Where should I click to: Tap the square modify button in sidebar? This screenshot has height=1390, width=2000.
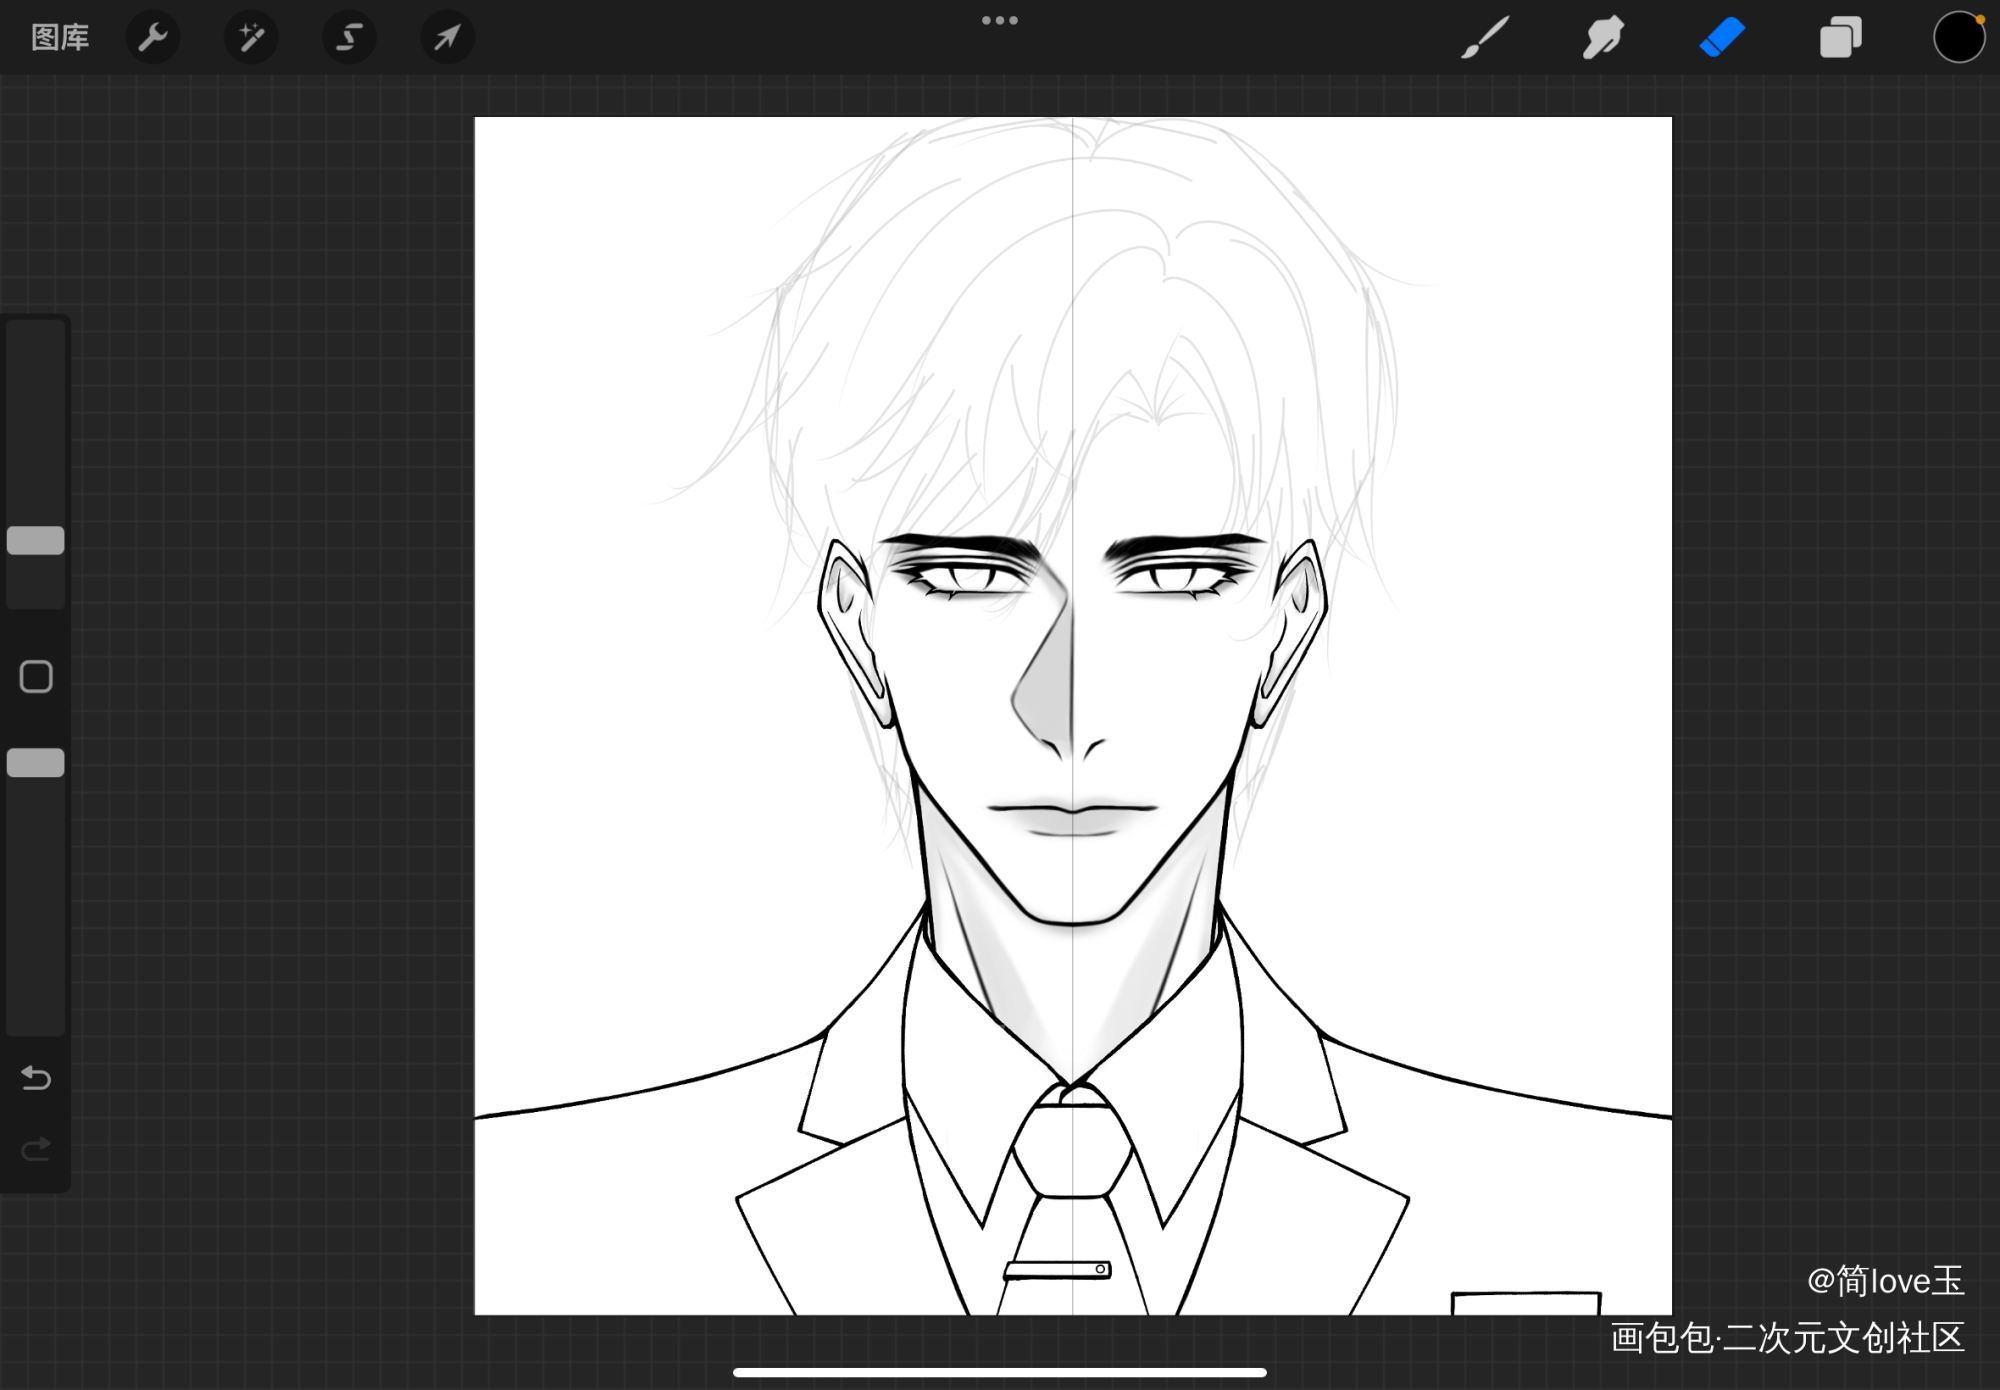[36, 677]
